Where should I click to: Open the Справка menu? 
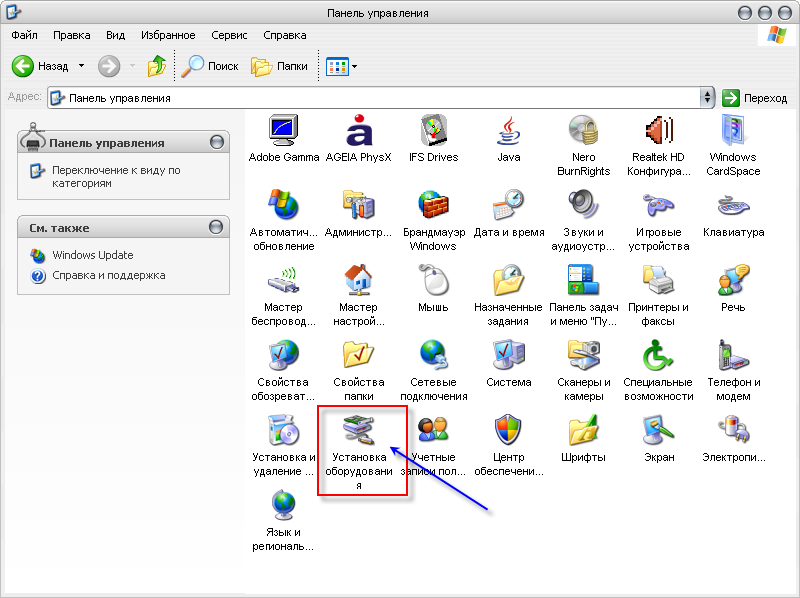click(285, 35)
